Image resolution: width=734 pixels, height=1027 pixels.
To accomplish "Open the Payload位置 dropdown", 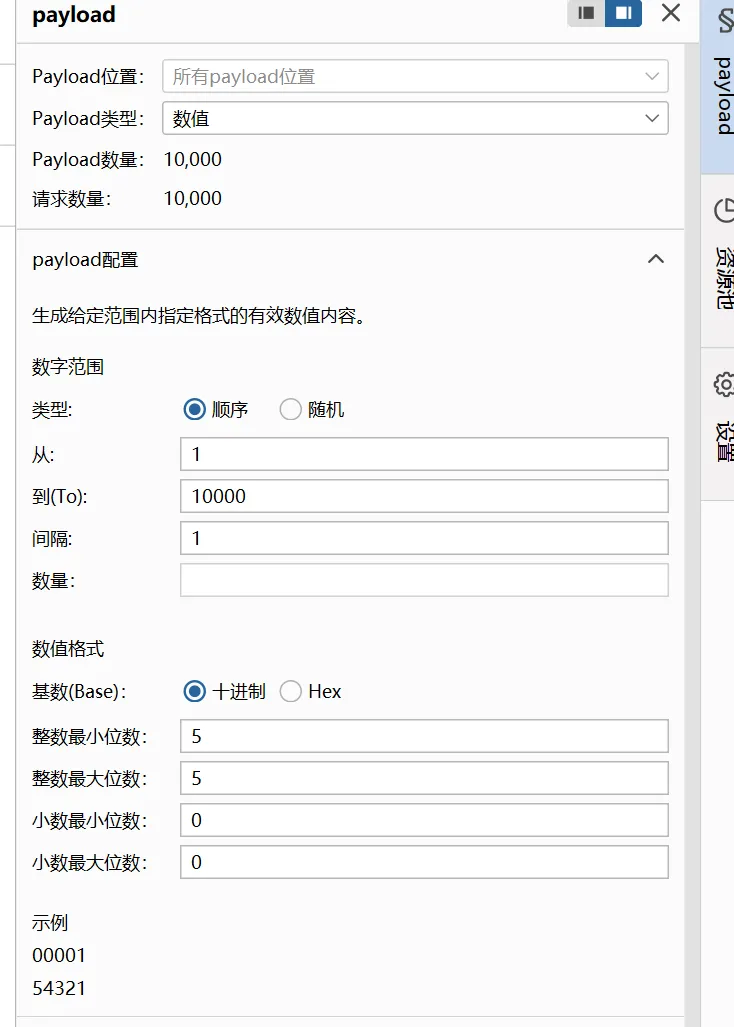I will pos(415,76).
